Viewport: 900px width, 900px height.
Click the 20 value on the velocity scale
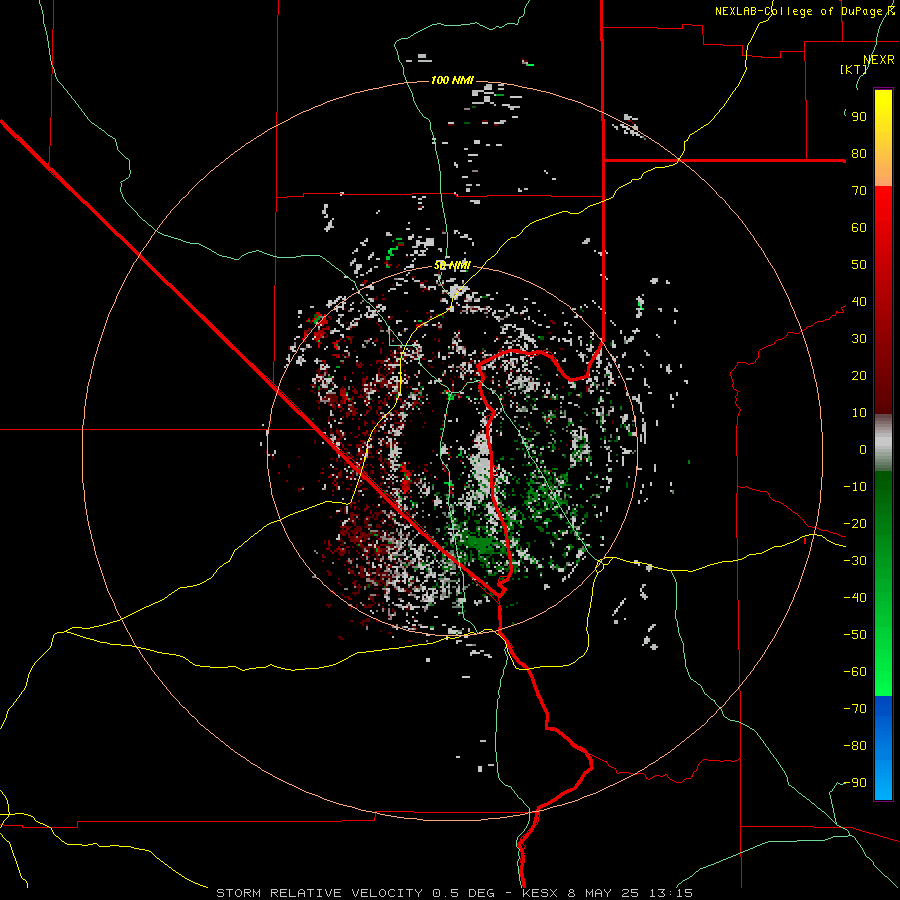[x=859, y=376]
